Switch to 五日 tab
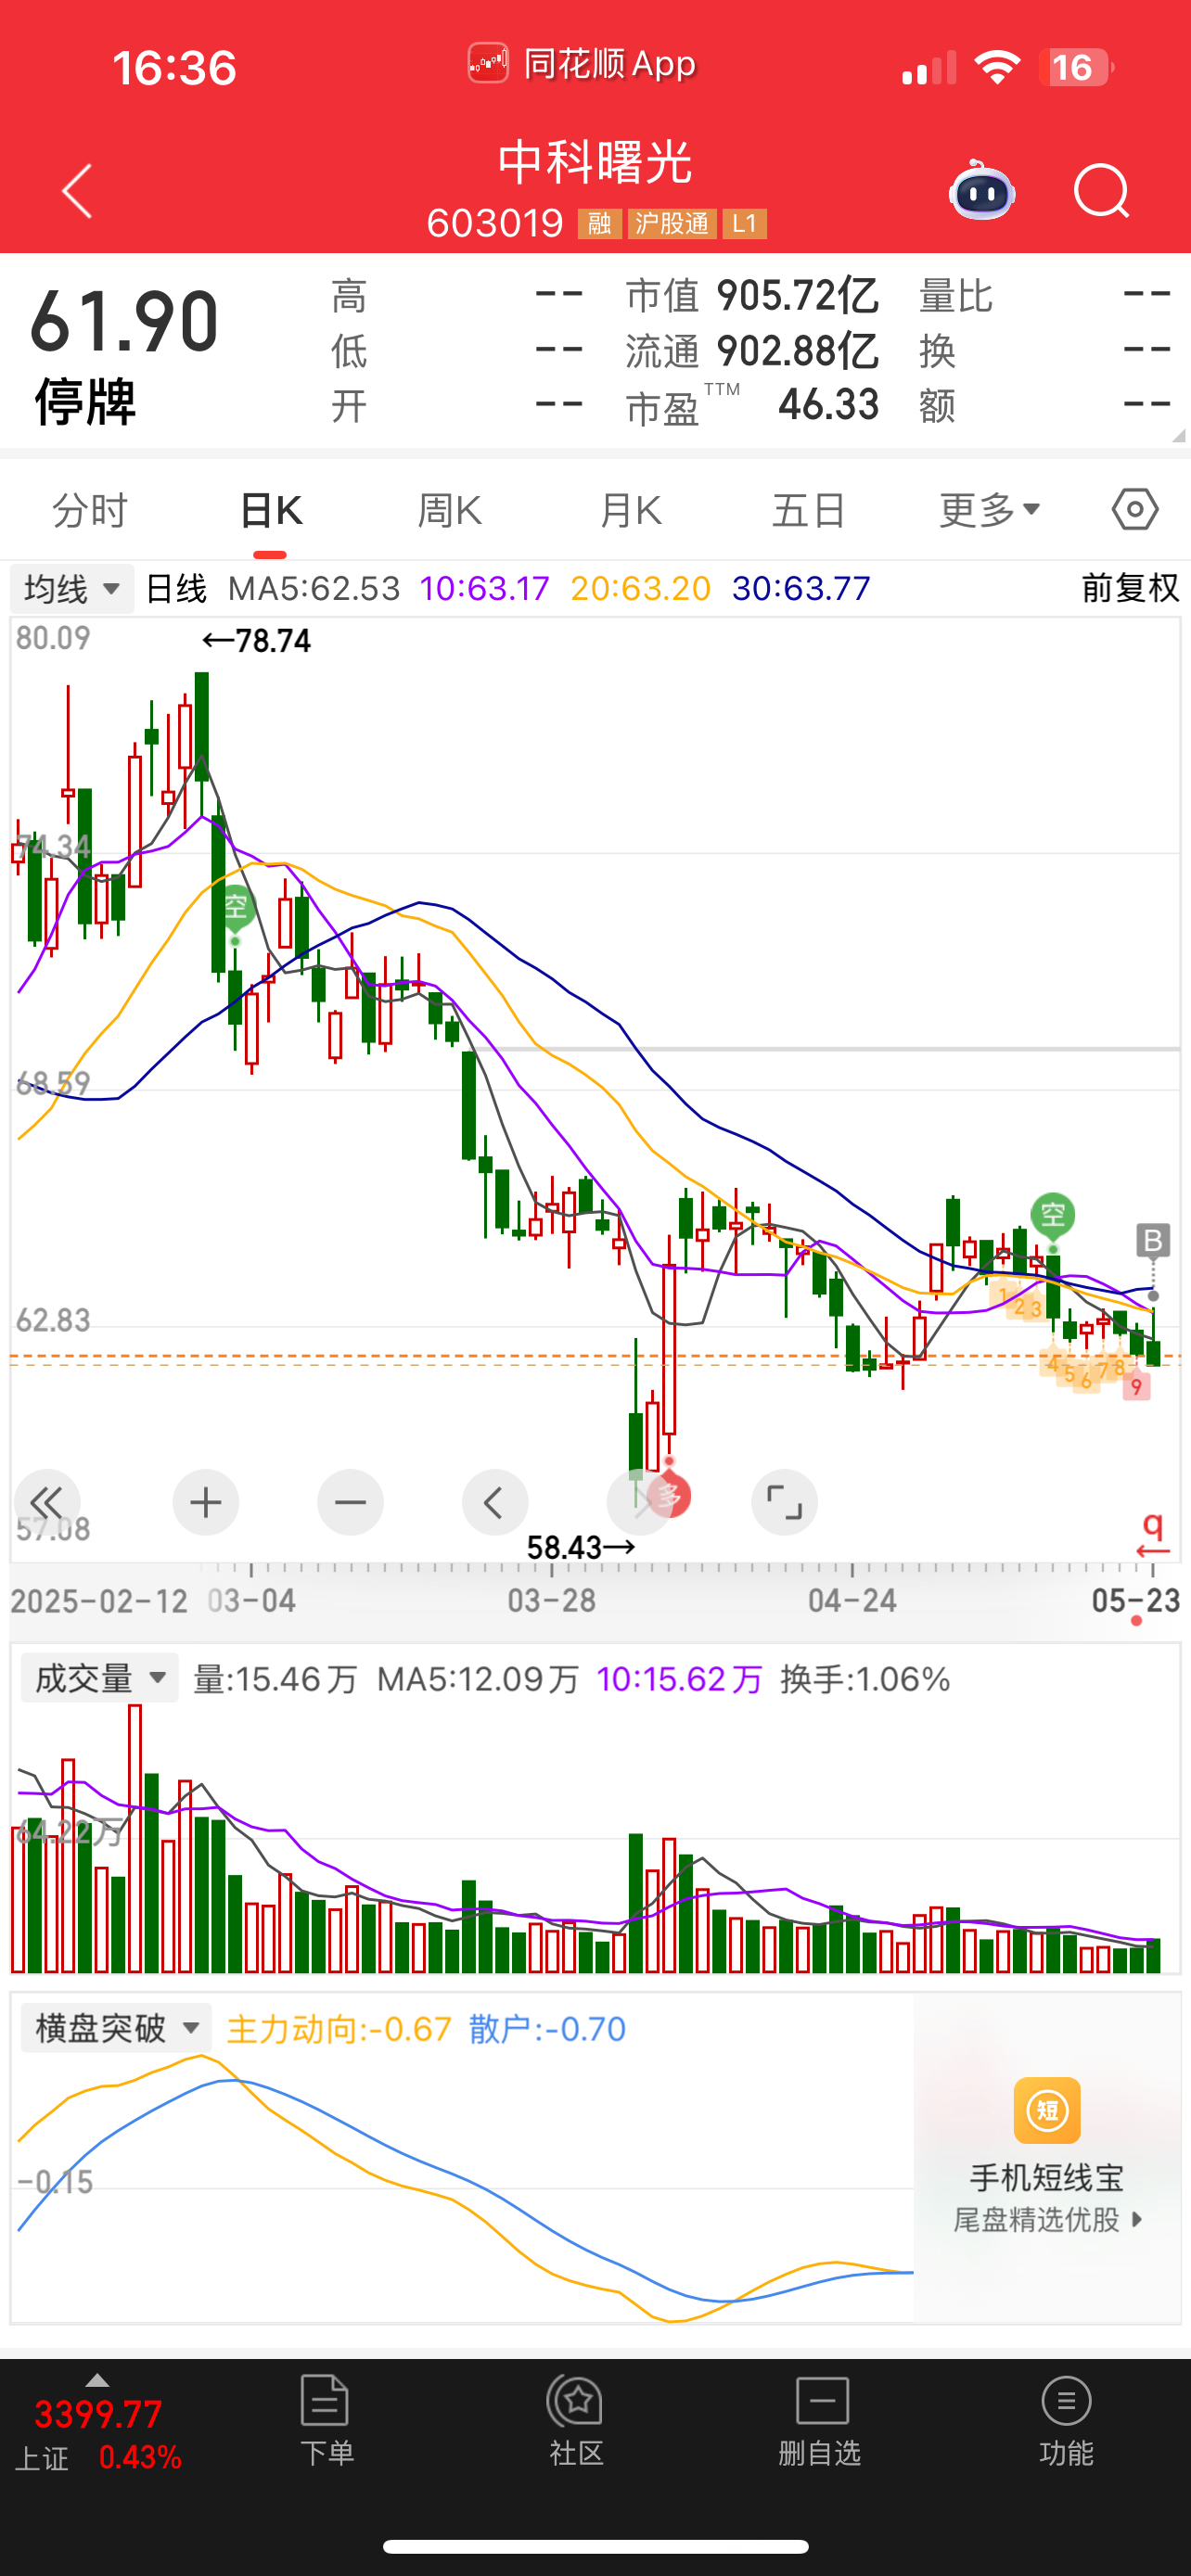This screenshot has width=1191, height=2576. [x=809, y=510]
